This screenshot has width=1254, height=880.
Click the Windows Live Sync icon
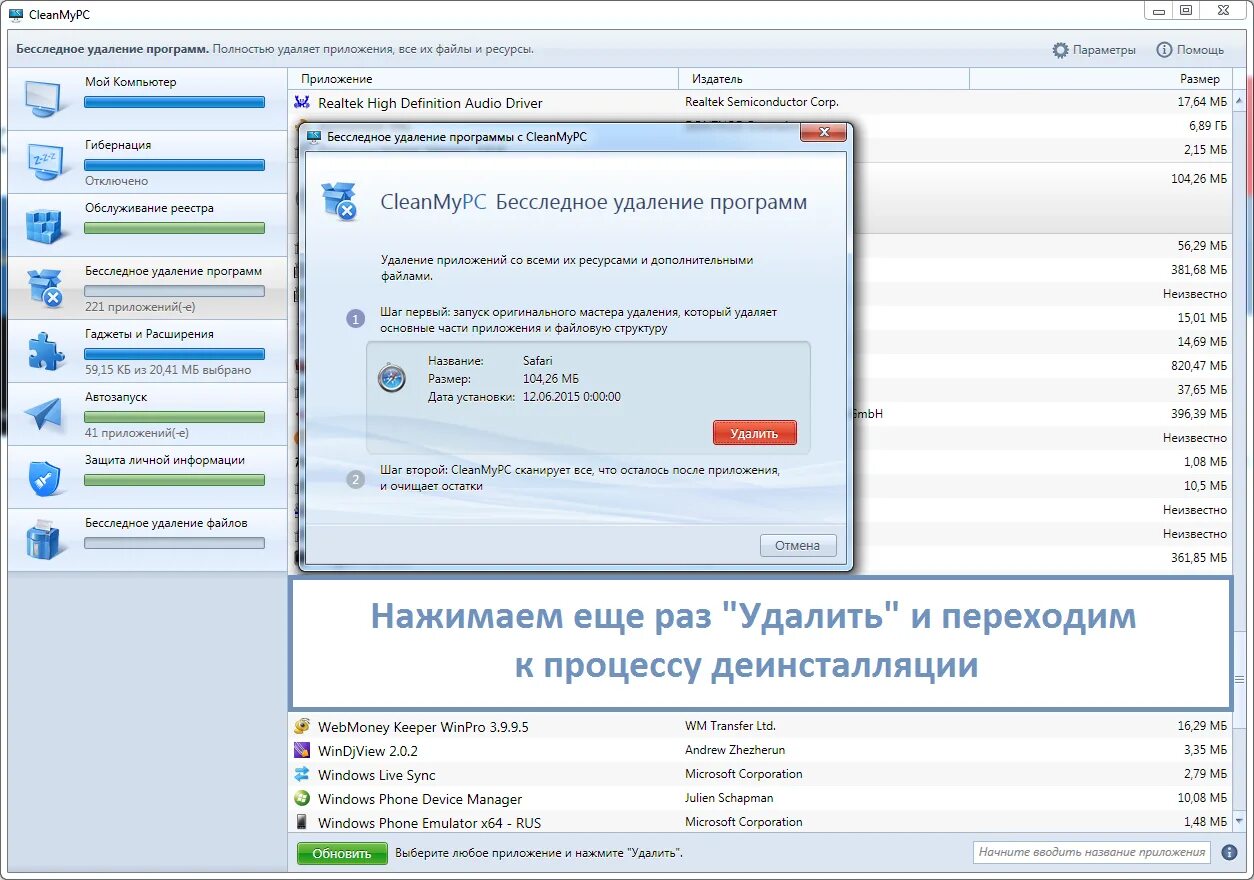[x=302, y=774]
